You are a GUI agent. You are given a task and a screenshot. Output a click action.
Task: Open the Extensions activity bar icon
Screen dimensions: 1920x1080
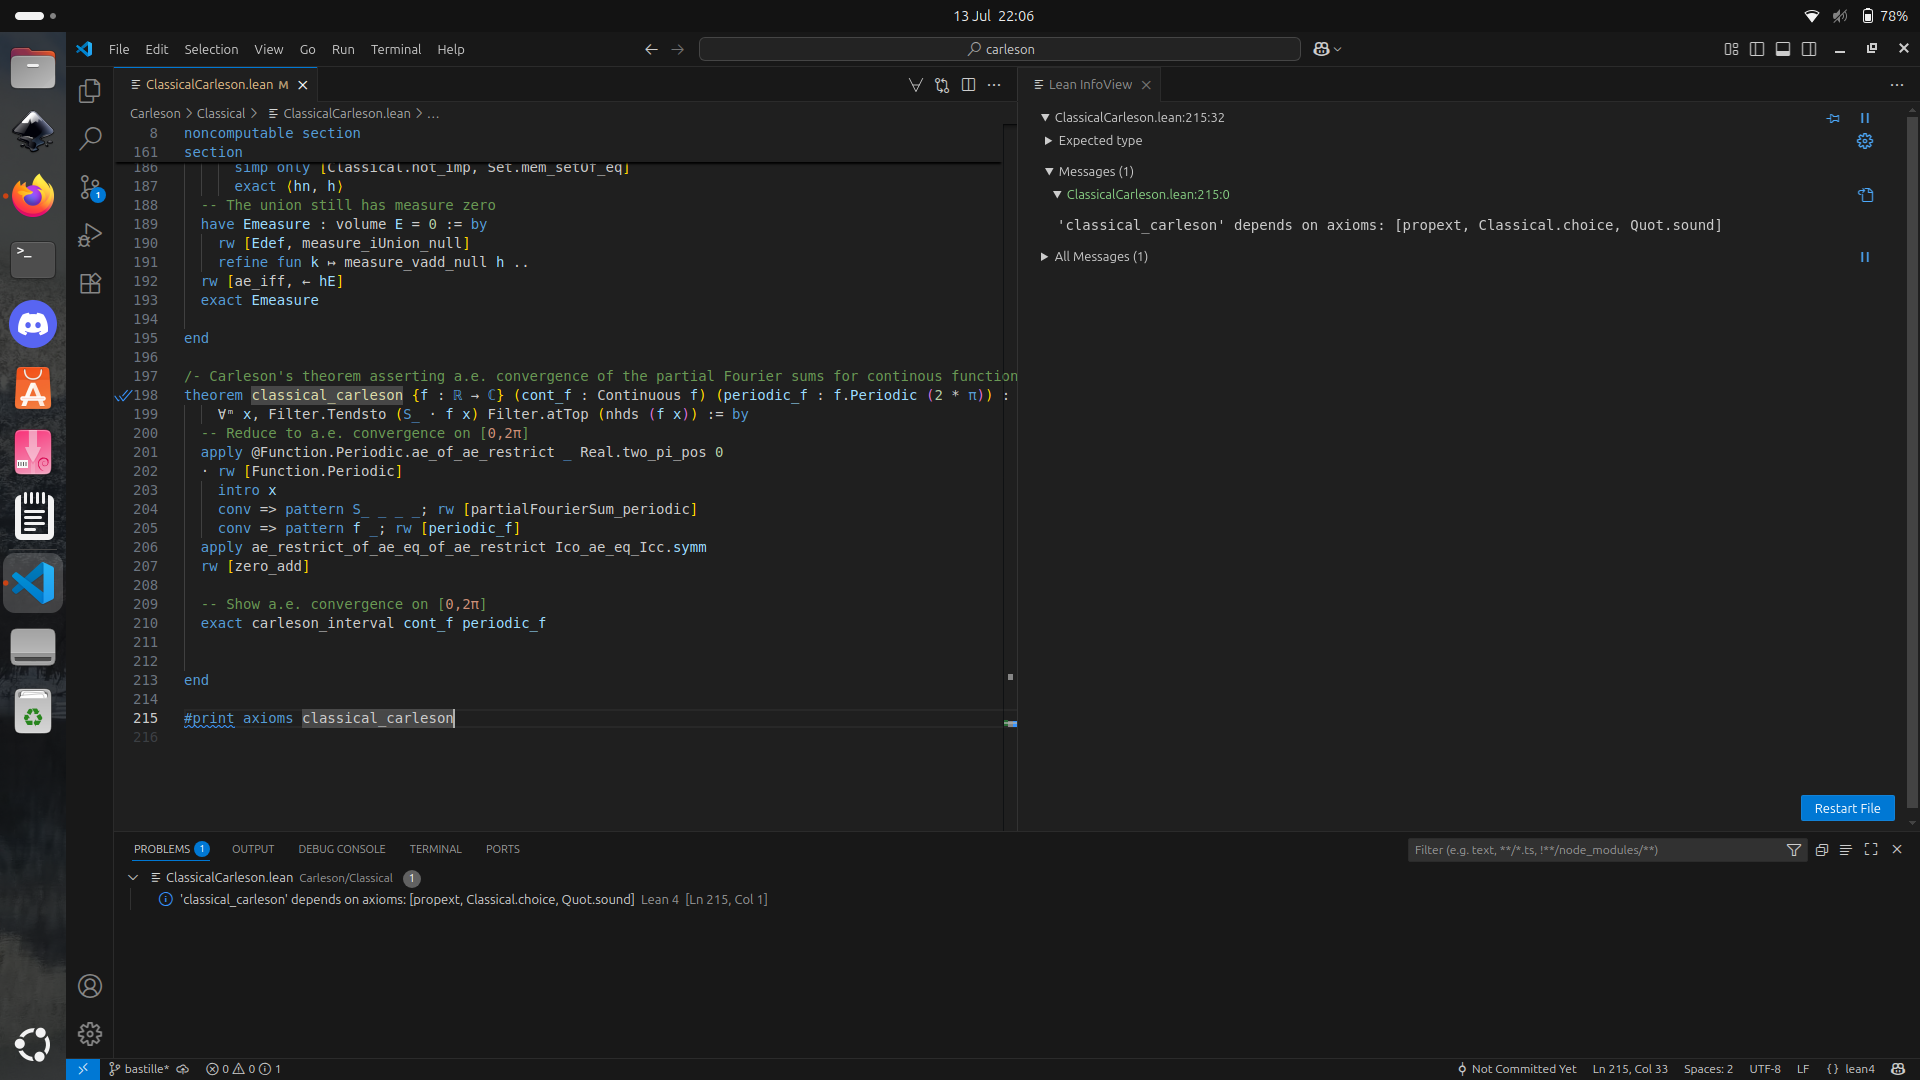click(90, 284)
